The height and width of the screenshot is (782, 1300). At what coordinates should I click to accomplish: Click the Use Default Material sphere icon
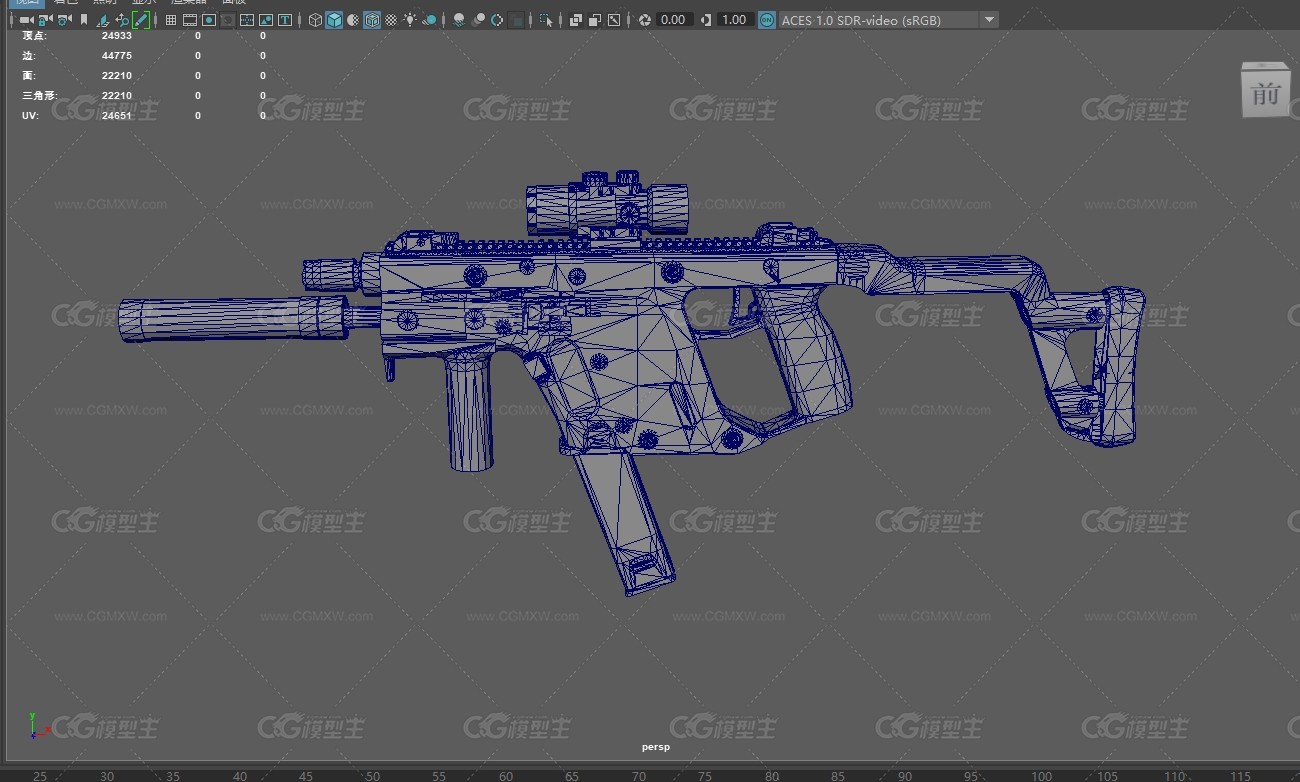[x=353, y=20]
